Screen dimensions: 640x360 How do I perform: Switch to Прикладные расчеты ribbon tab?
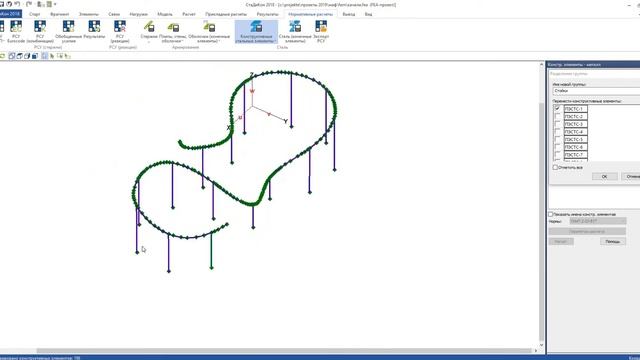coord(226,14)
